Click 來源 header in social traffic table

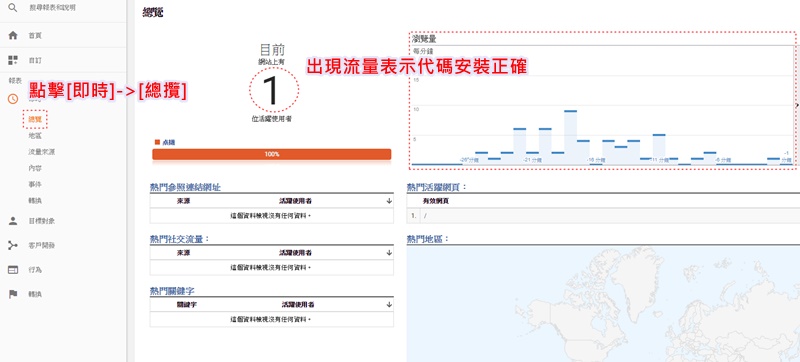tap(183, 252)
